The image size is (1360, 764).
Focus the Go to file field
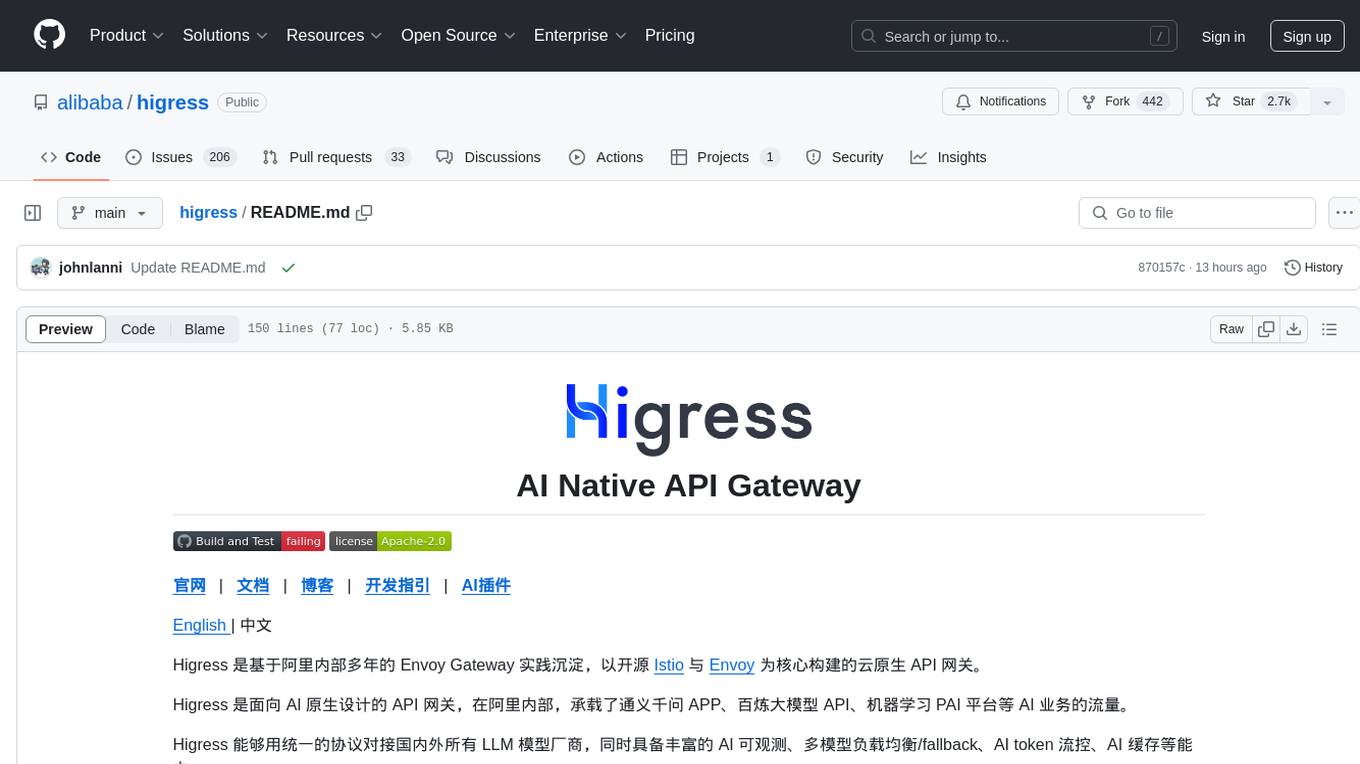click(x=1197, y=213)
